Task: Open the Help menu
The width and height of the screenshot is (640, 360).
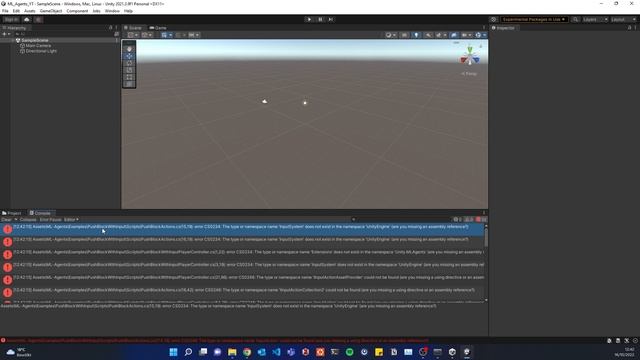Action: coord(128,11)
